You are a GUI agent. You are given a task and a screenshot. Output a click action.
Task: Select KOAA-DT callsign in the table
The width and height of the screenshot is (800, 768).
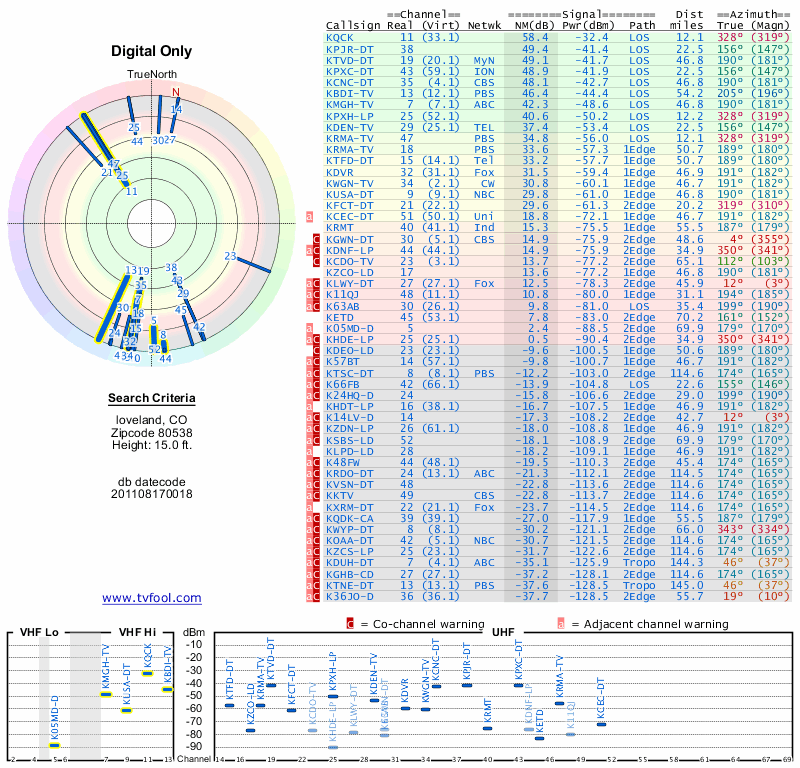click(350, 540)
